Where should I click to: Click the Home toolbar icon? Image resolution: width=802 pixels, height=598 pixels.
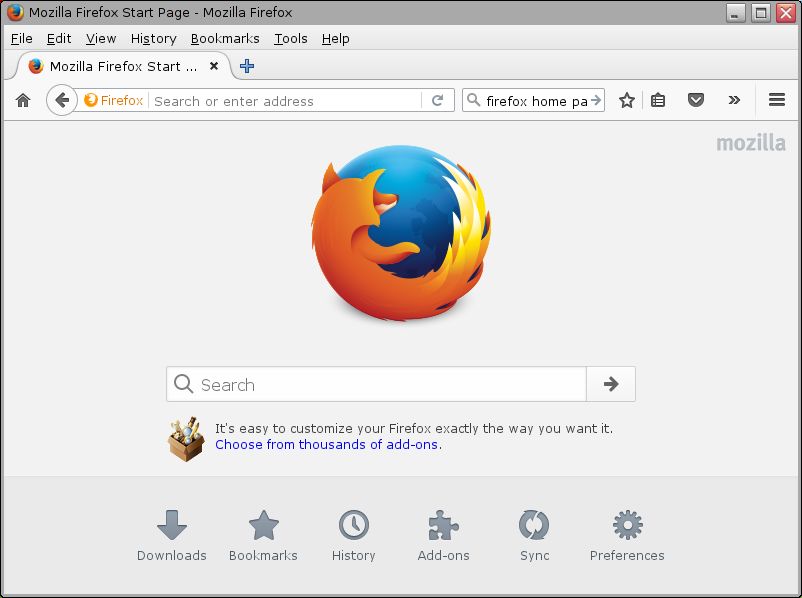(23, 100)
